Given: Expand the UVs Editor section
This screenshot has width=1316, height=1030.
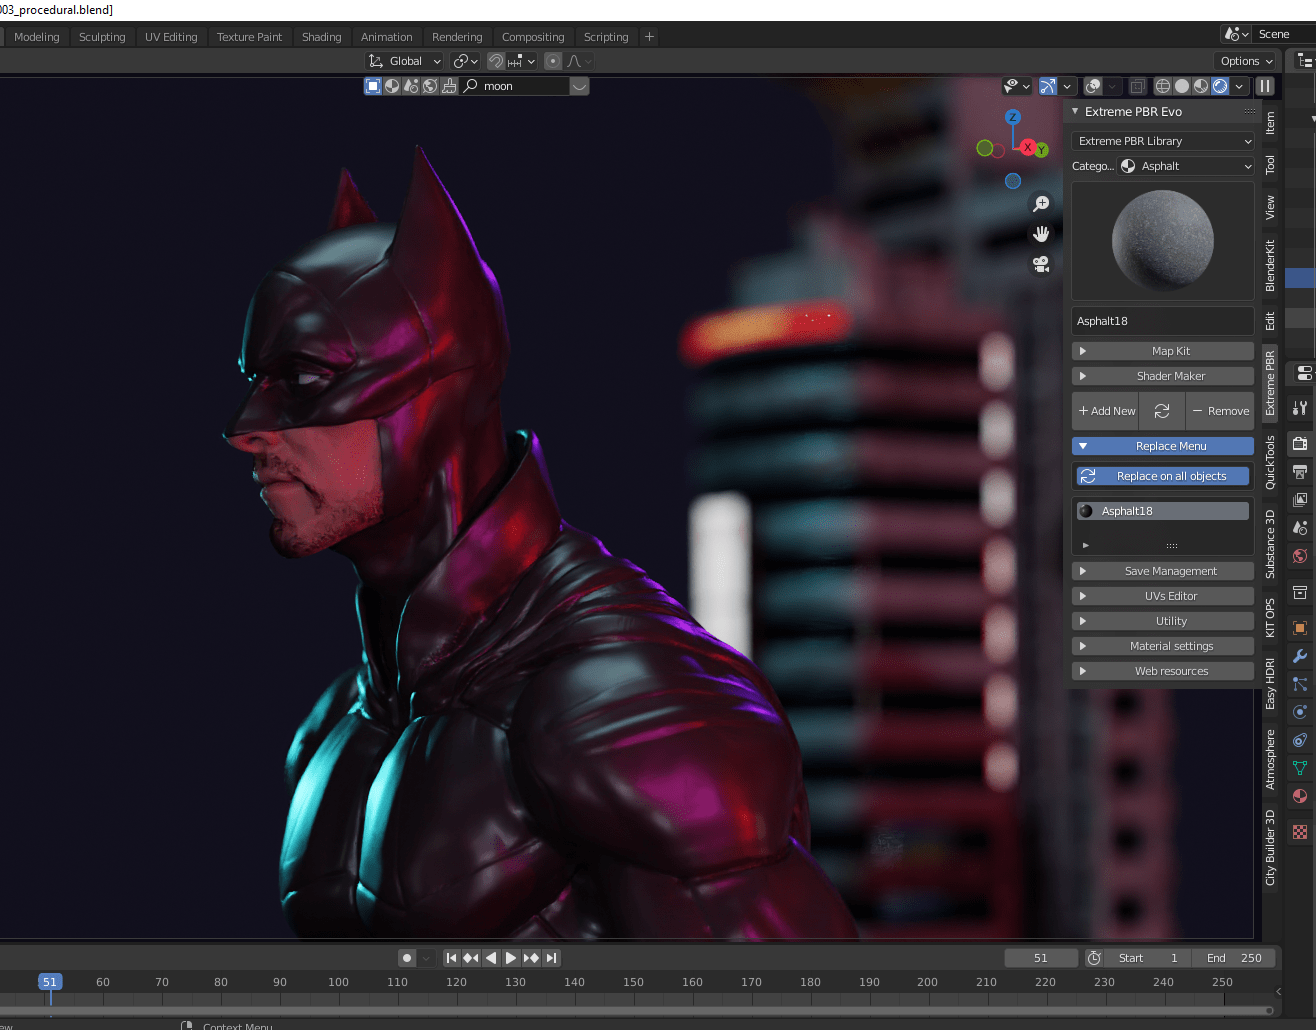Looking at the screenshot, I should 1163,596.
